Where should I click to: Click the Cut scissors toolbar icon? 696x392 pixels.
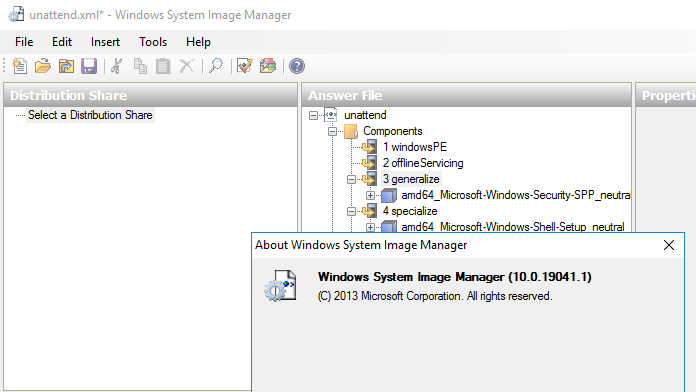(x=117, y=66)
